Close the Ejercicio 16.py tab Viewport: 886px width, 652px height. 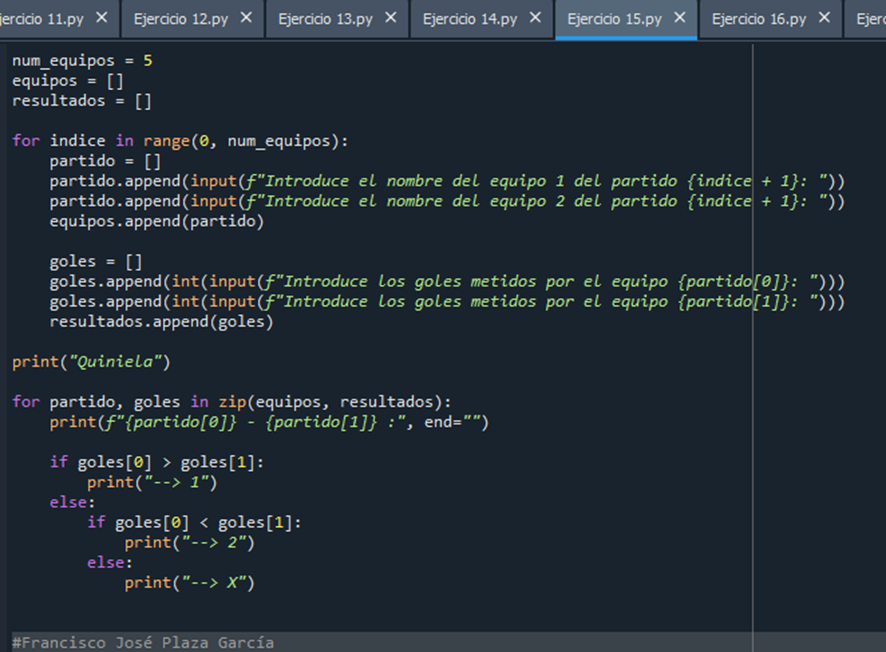[x=824, y=18]
